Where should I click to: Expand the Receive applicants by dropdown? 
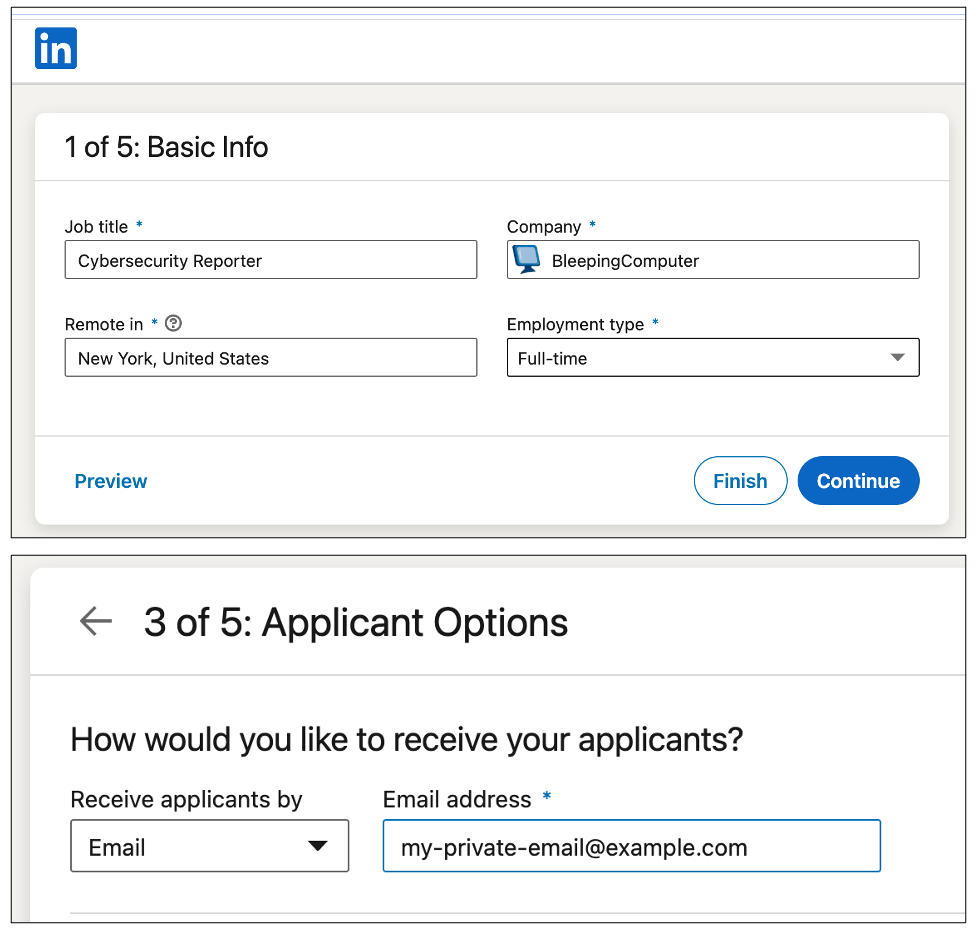tap(209, 845)
